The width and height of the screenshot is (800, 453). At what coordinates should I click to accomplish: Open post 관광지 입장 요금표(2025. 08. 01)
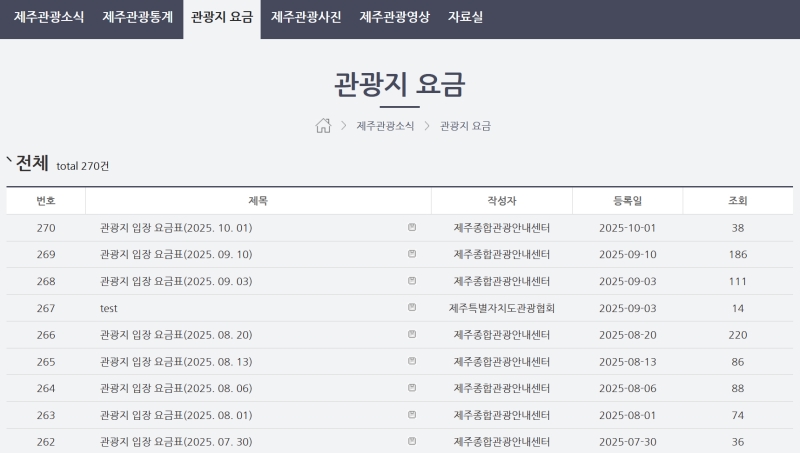[176, 415]
